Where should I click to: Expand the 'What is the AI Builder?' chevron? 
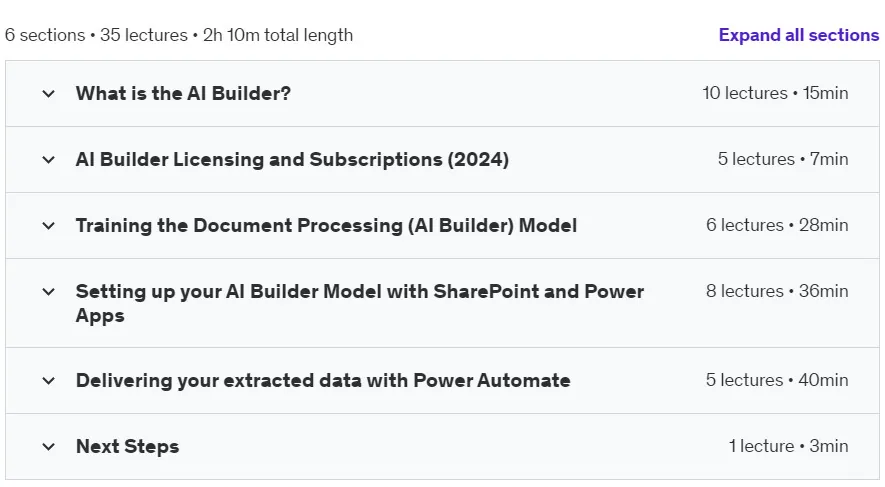click(x=49, y=94)
